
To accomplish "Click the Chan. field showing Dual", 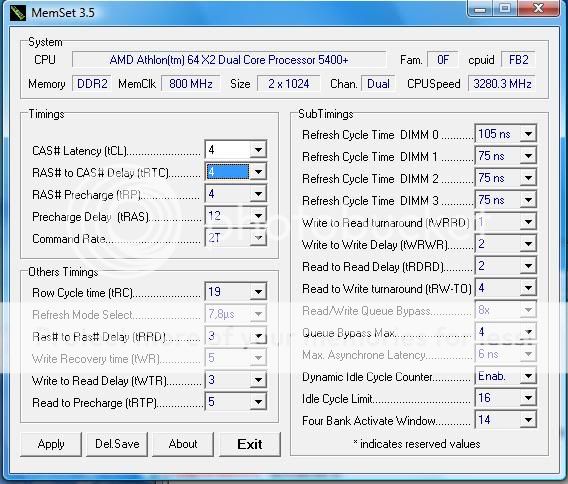I will tap(378, 84).
